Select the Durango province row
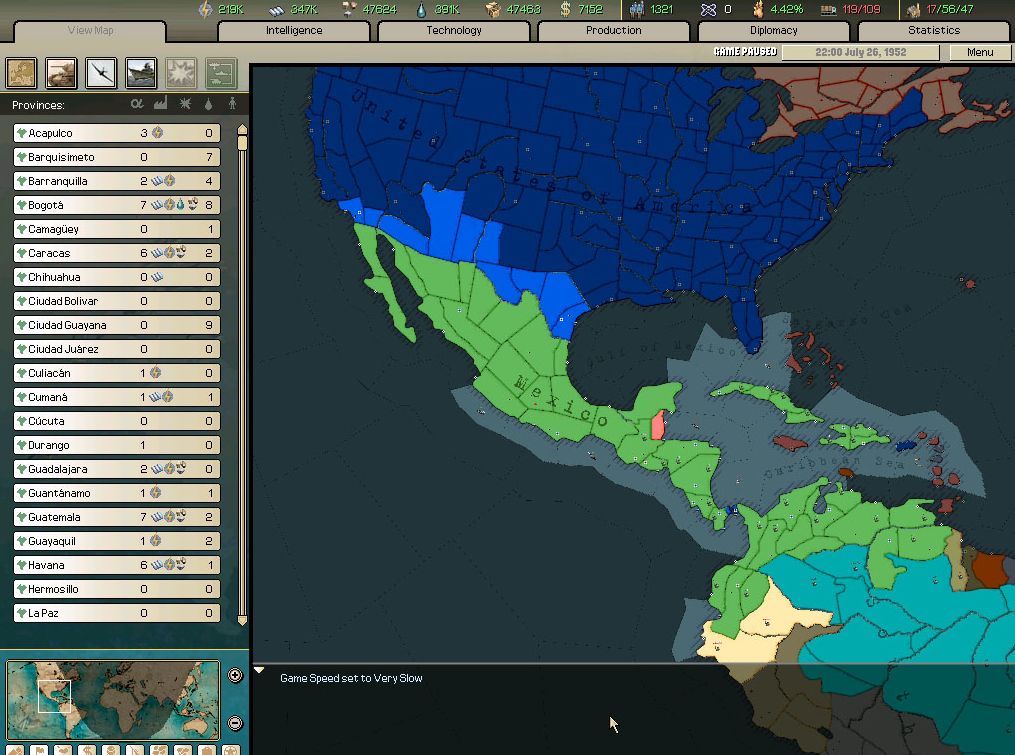 click(x=117, y=444)
